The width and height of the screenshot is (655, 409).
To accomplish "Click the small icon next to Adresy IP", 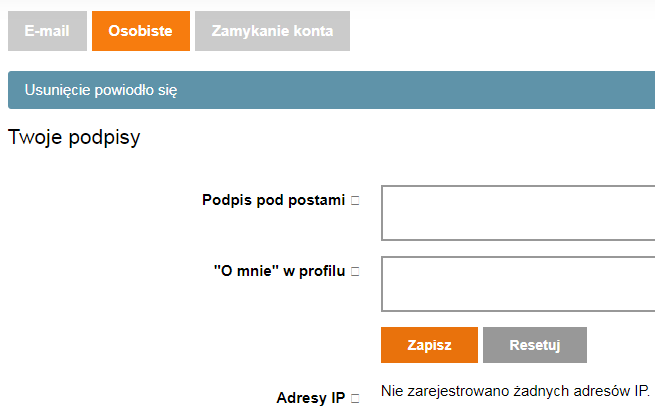I will tap(355, 399).
